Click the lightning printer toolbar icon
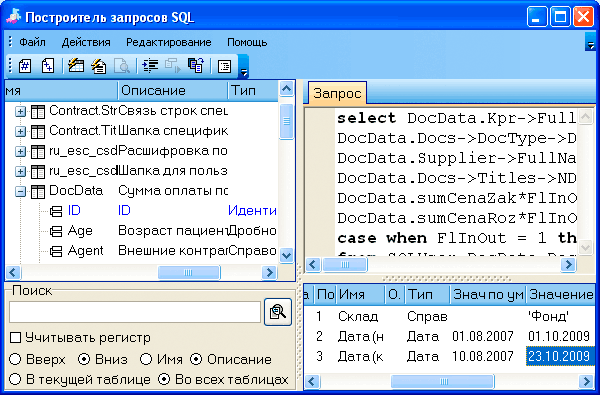This screenshot has height=395, width=600. (99, 66)
